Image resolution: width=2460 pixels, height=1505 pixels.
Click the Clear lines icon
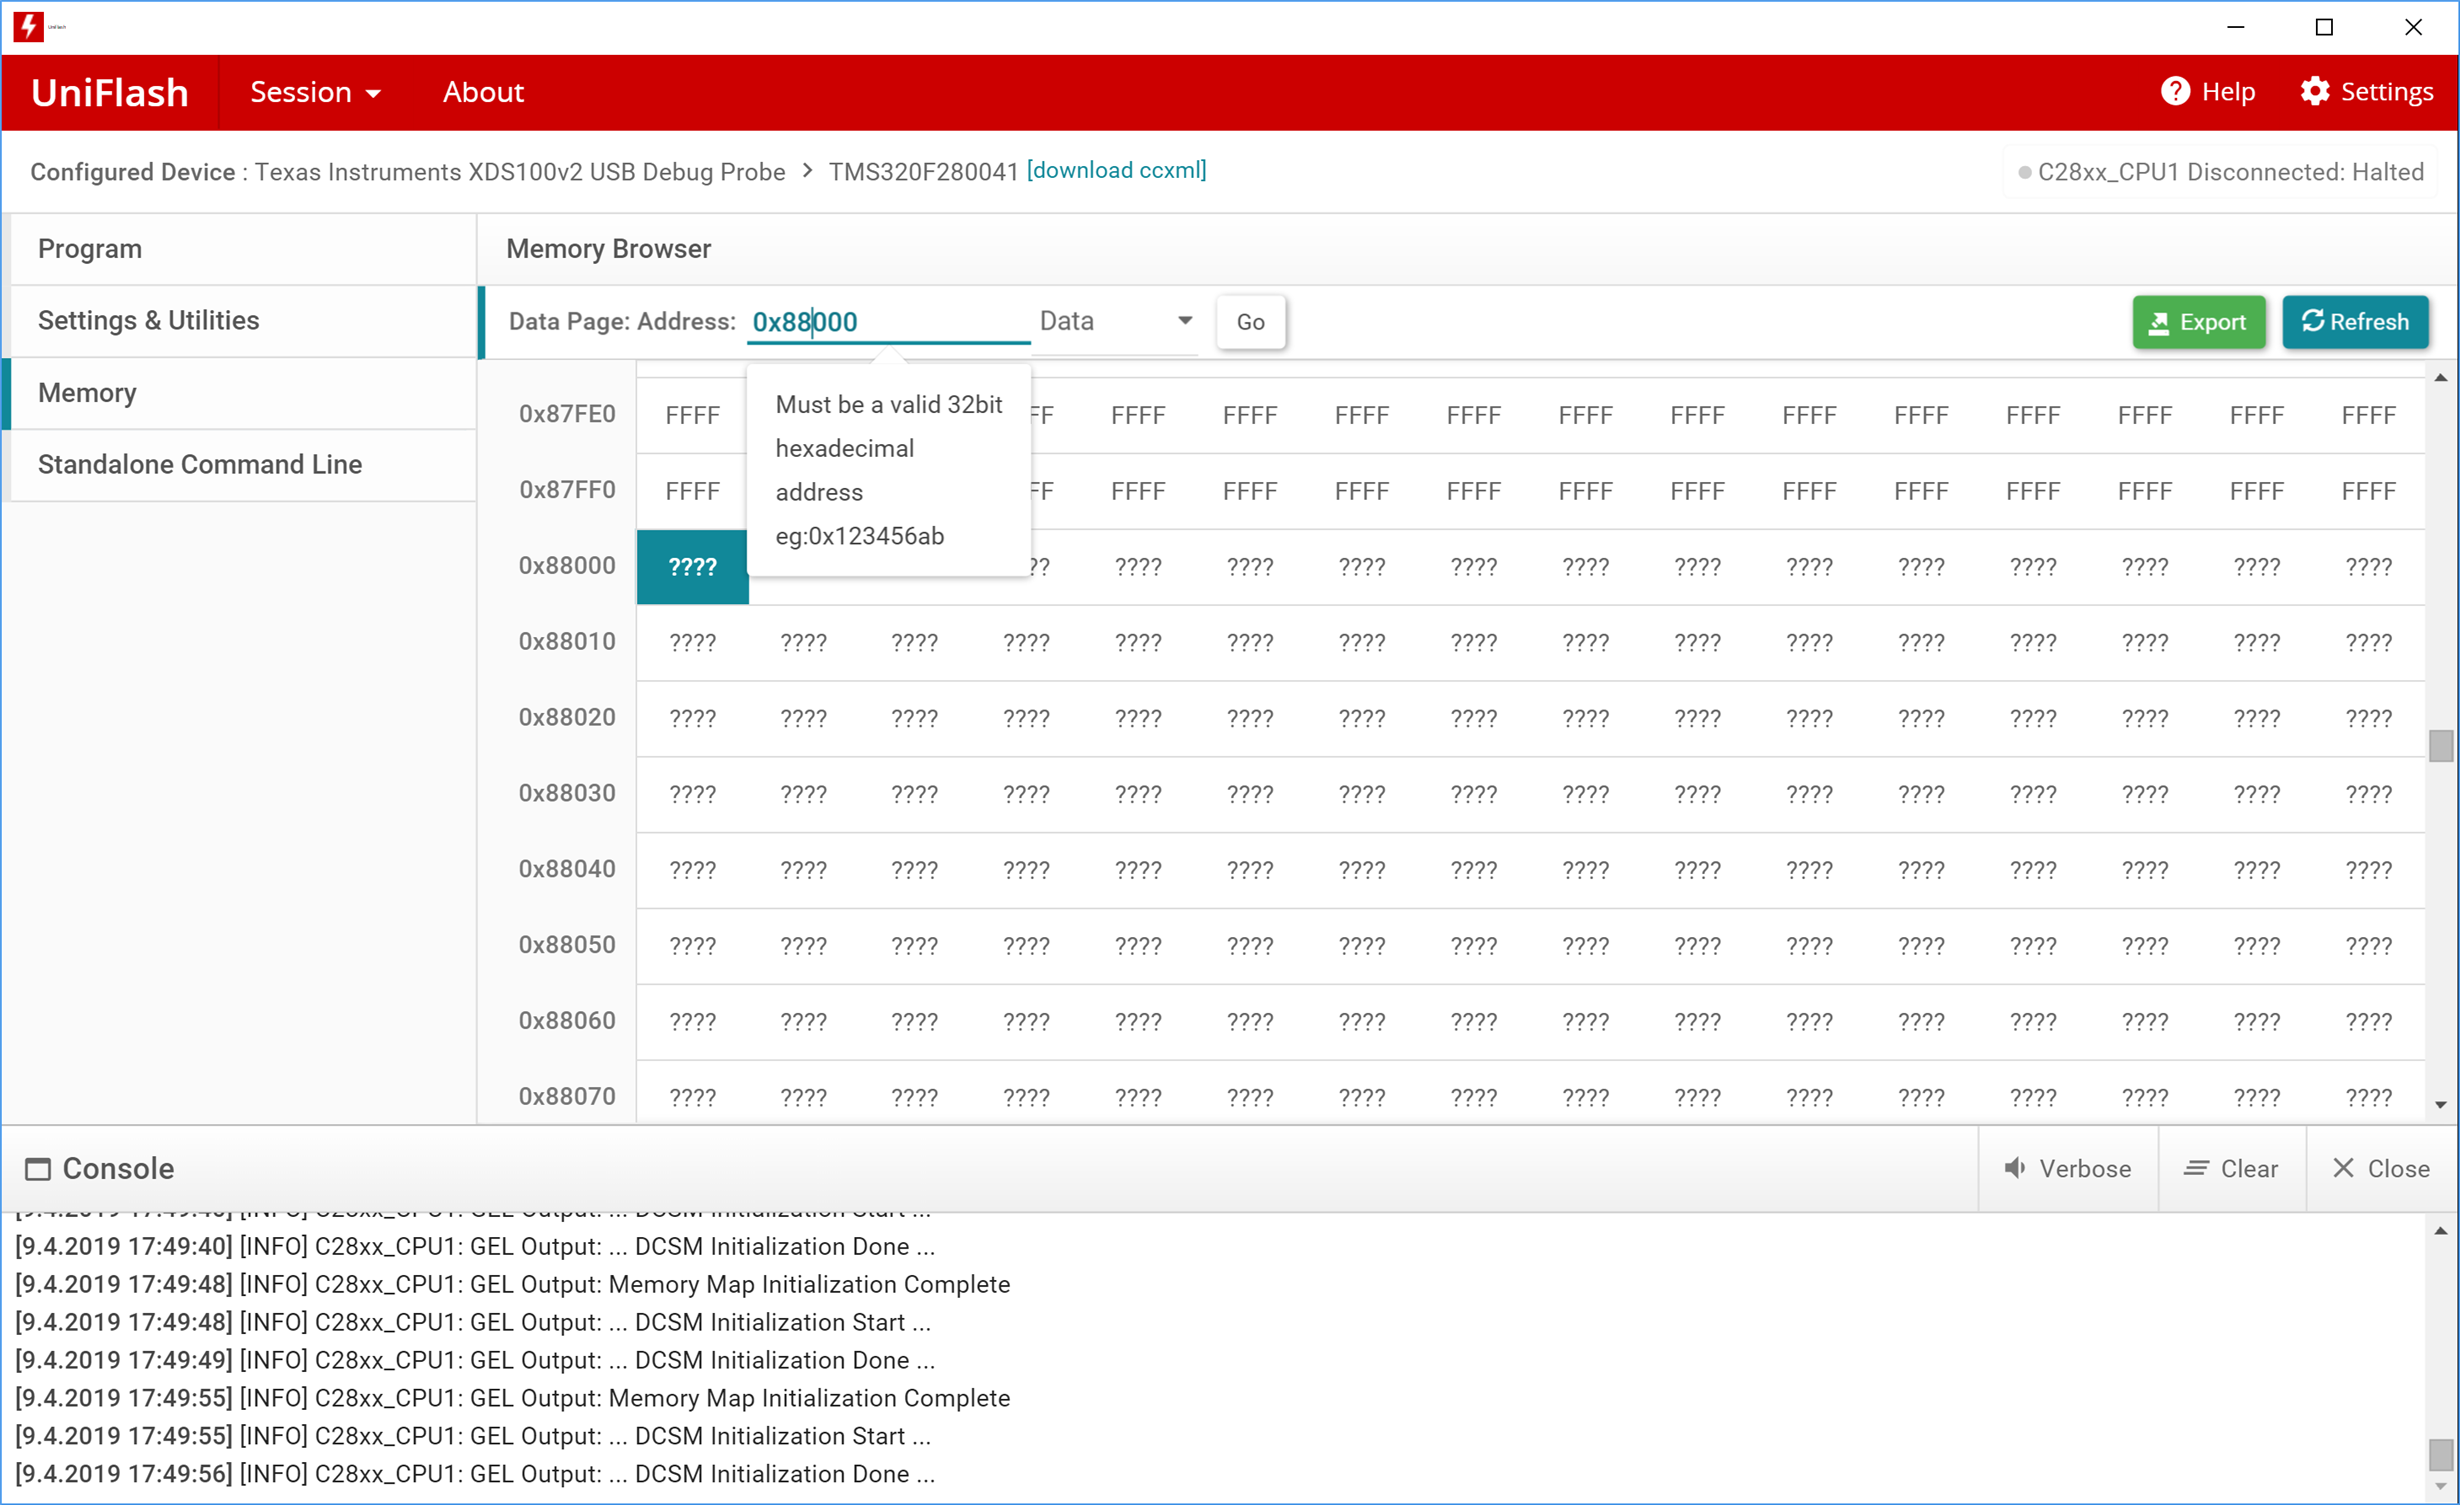point(2196,1168)
